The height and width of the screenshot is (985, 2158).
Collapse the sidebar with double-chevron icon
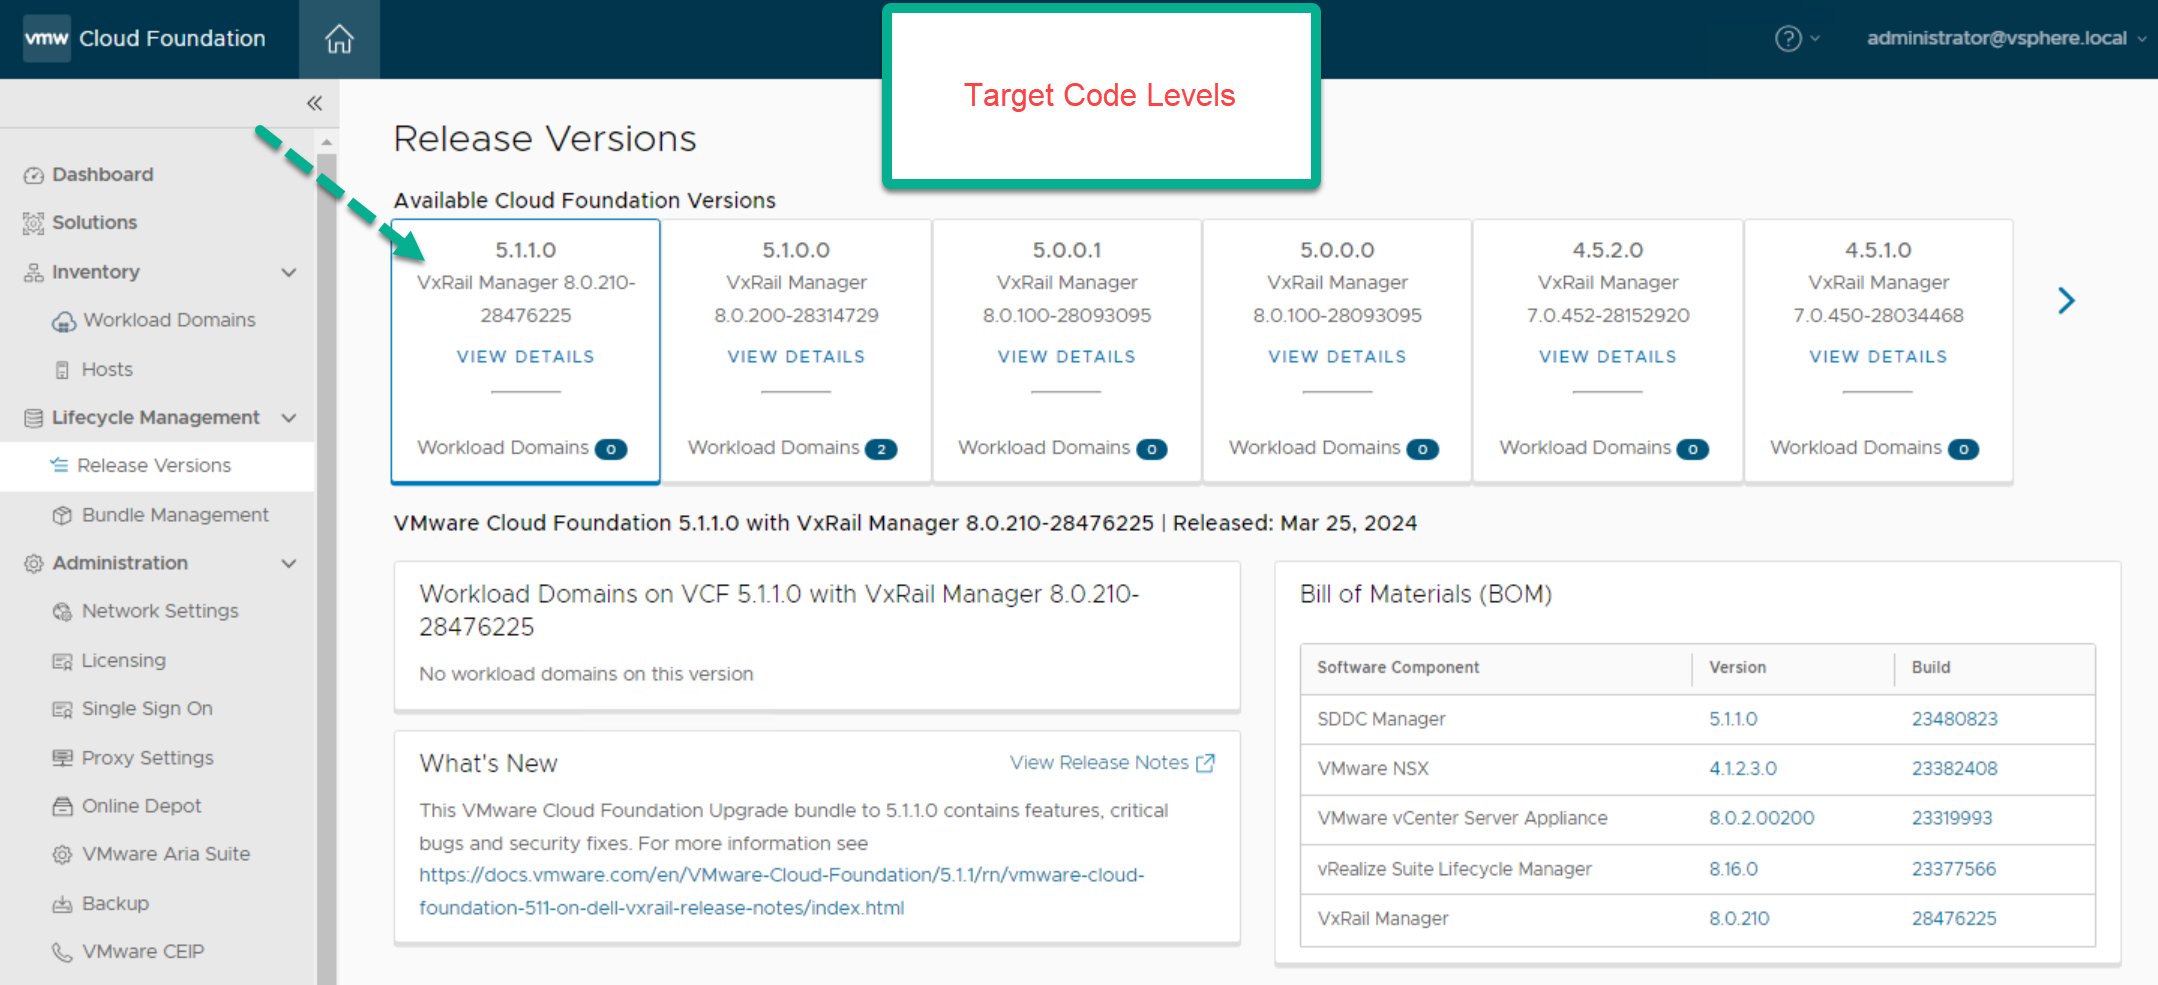click(314, 103)
